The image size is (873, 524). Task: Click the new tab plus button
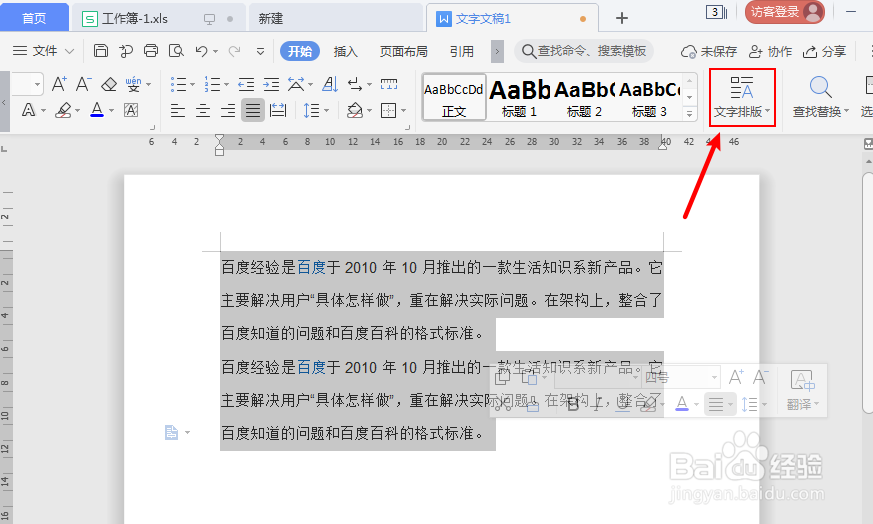coord(622,18)
